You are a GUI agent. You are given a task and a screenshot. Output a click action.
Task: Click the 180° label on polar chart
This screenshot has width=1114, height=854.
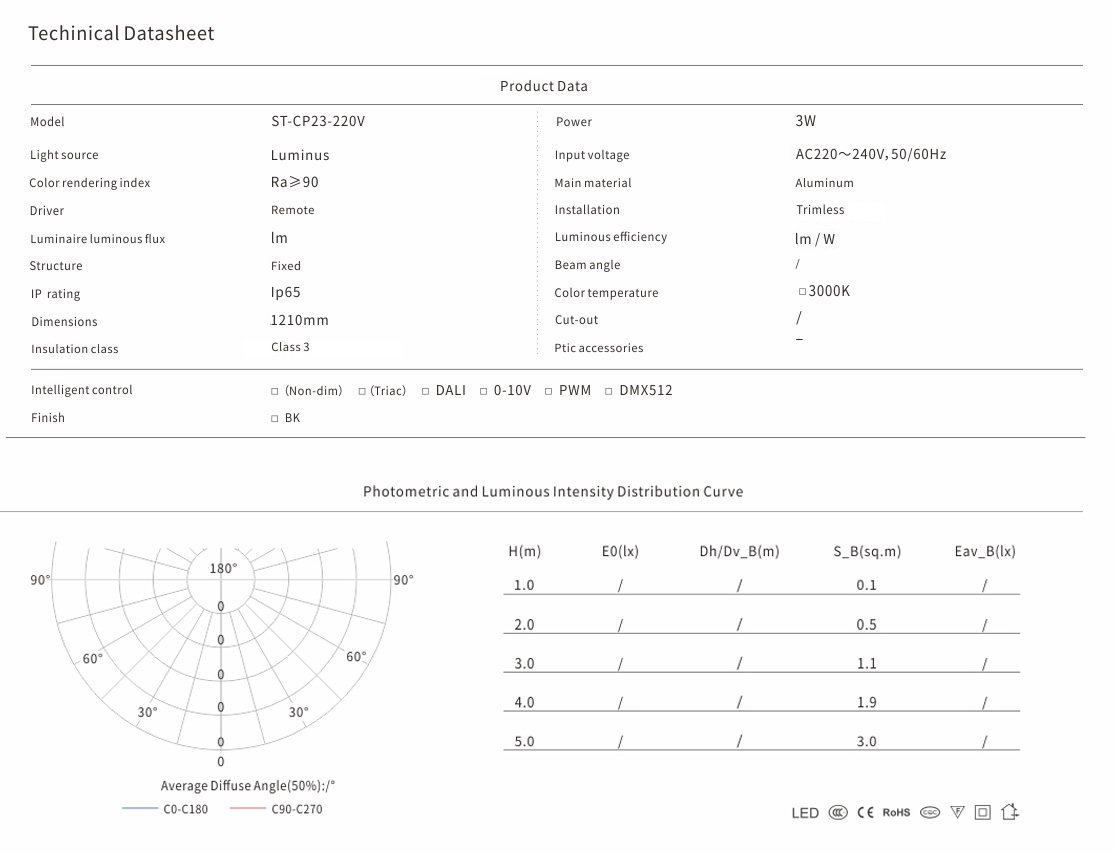223,568
